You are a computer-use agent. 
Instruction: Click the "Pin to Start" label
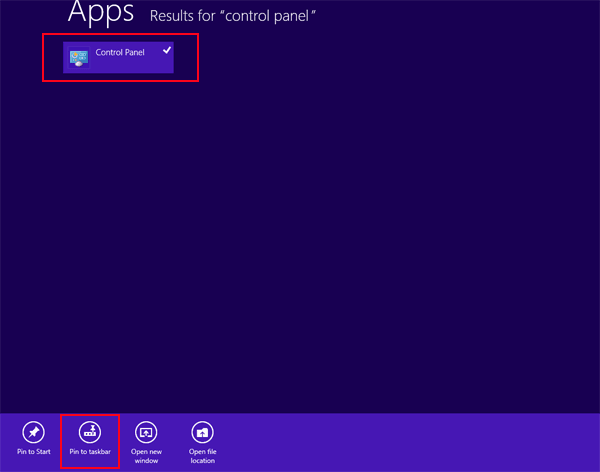(34, 452)
